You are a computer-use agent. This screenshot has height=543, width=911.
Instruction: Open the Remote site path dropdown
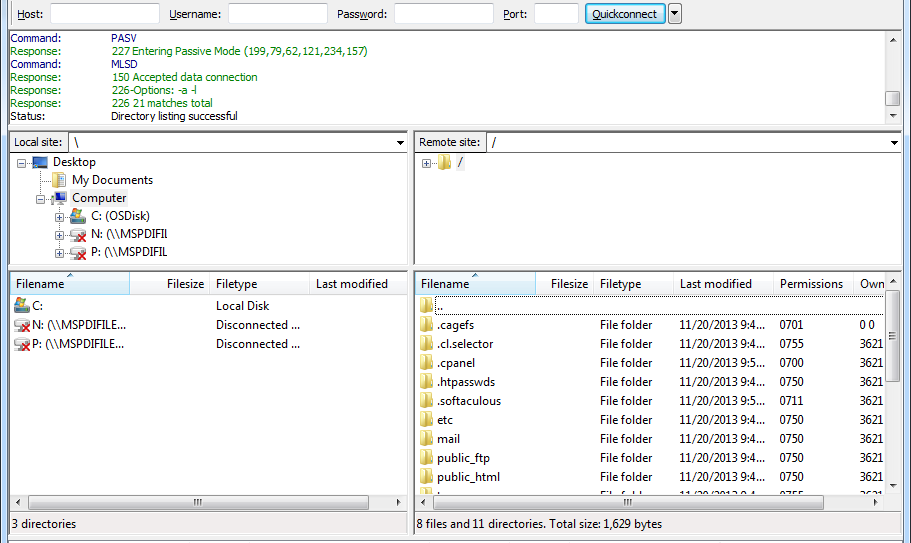[x=894, y=143]
